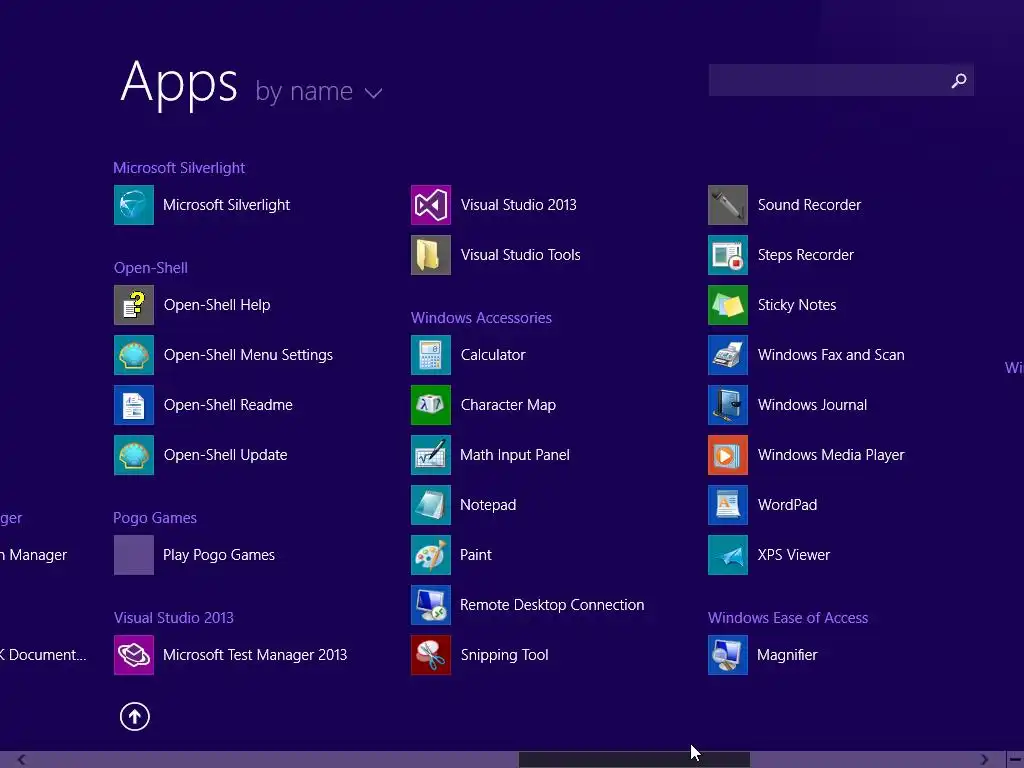
Task: Click the 'Microsoft Test Manager 2013' label
Action: (255, 655)
